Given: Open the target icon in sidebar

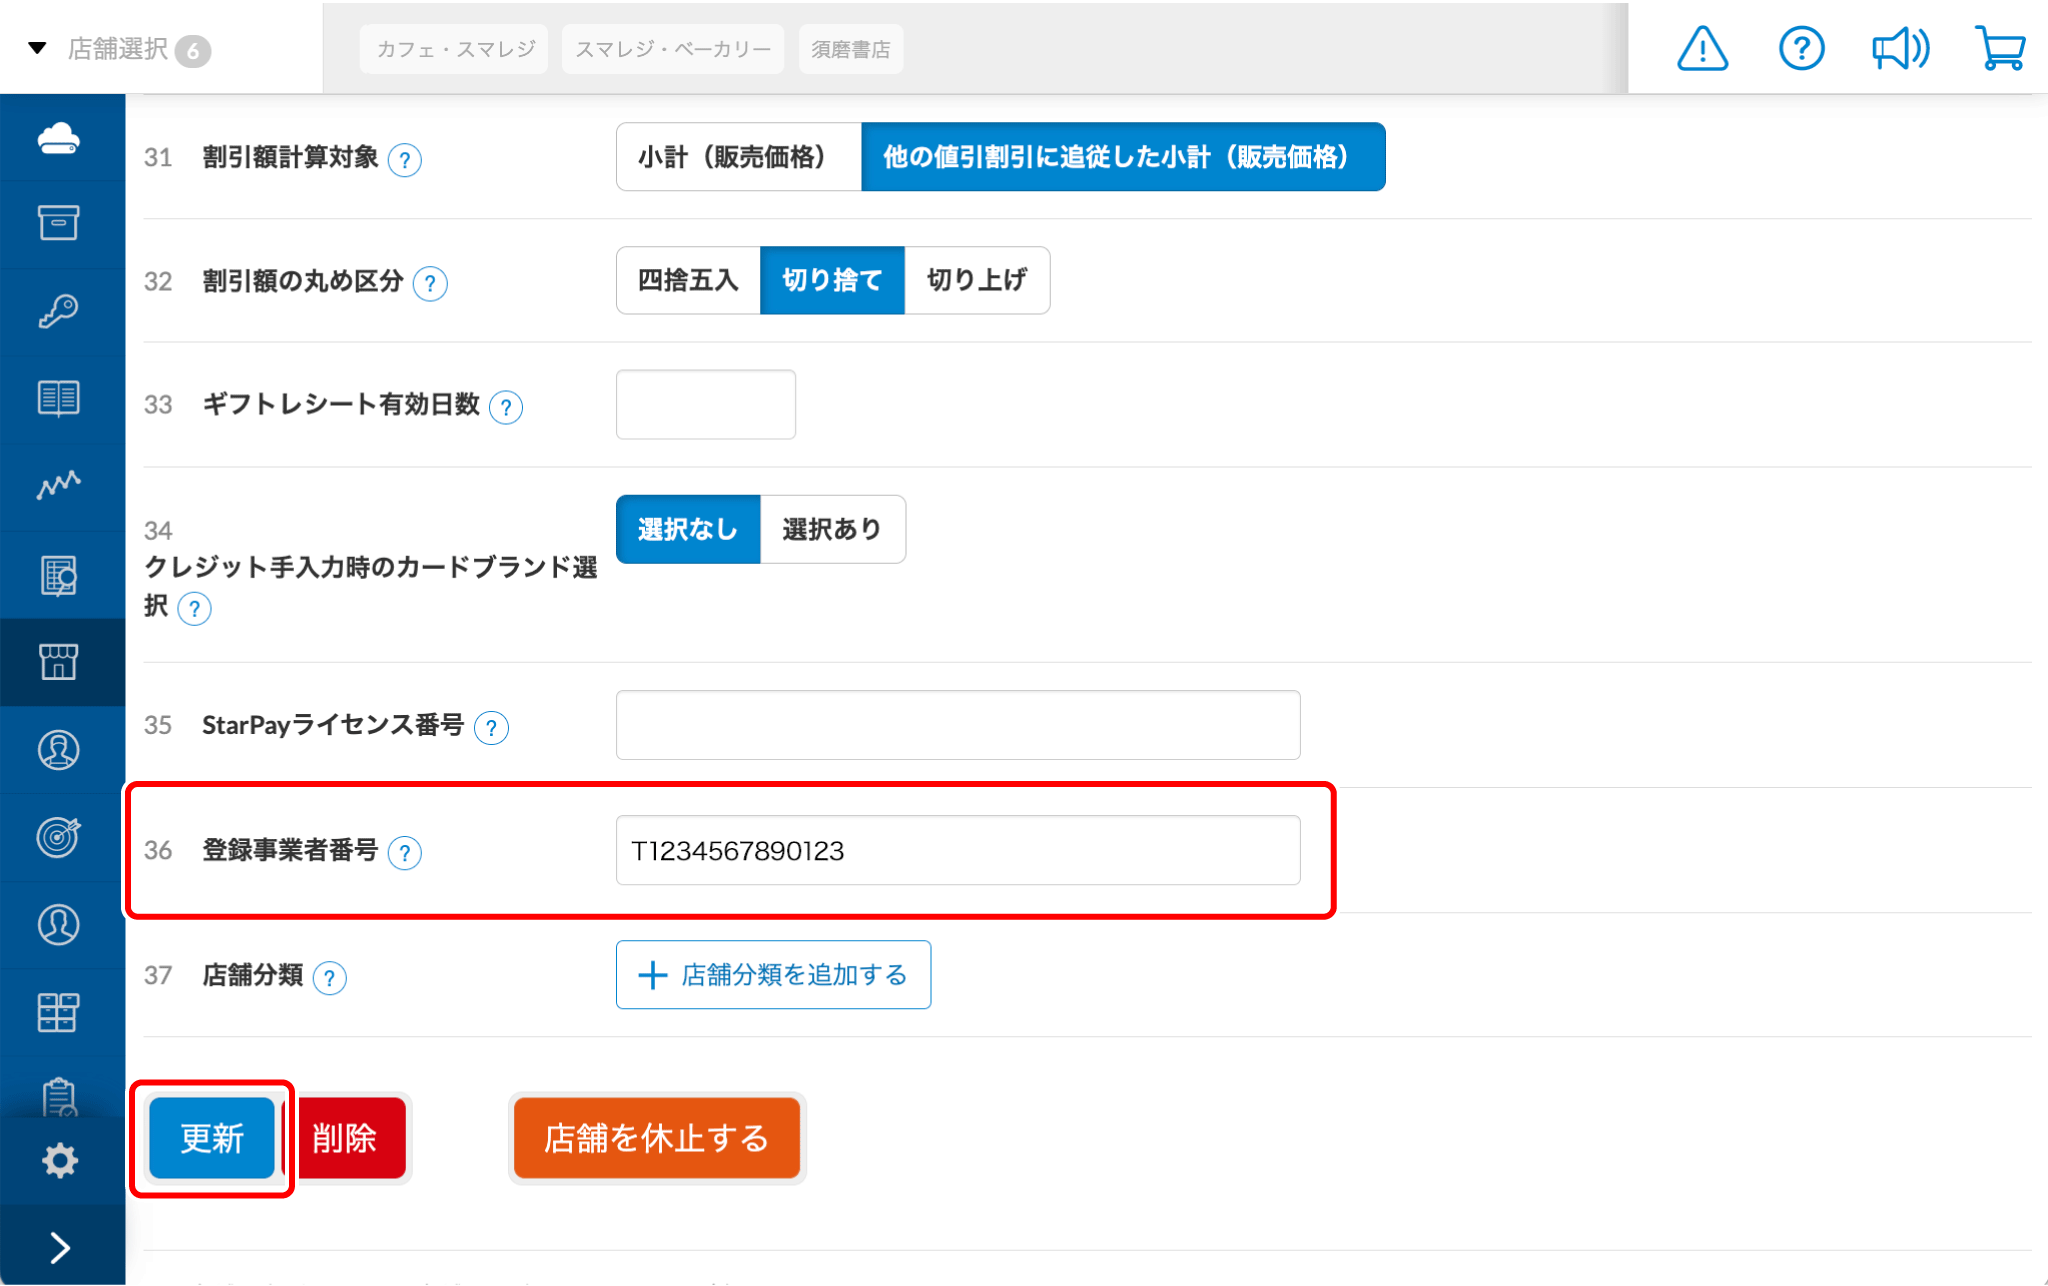Looking at the screenshot, I should click(x=59, y=837).
